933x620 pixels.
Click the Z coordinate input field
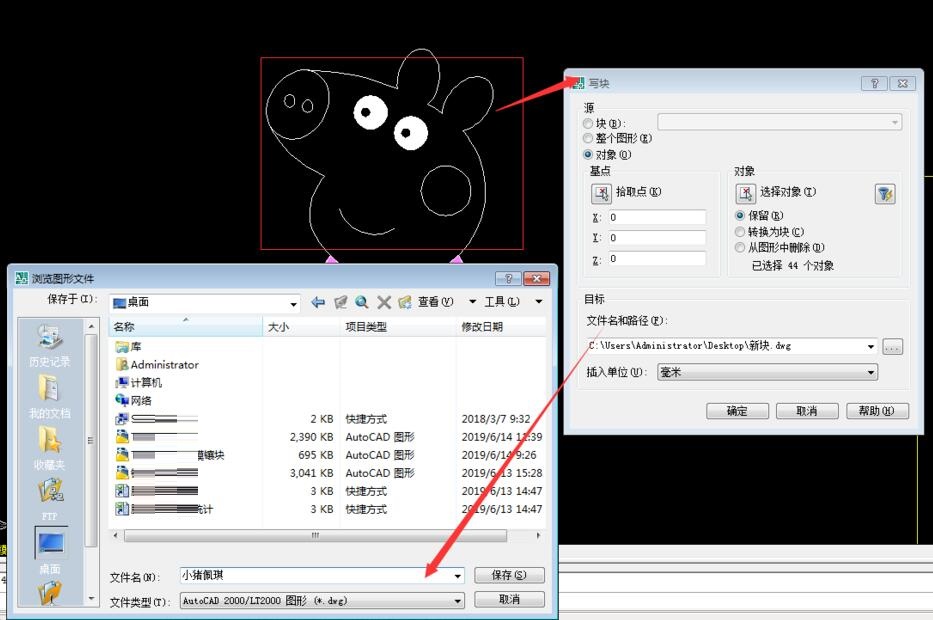pos(657,258)
